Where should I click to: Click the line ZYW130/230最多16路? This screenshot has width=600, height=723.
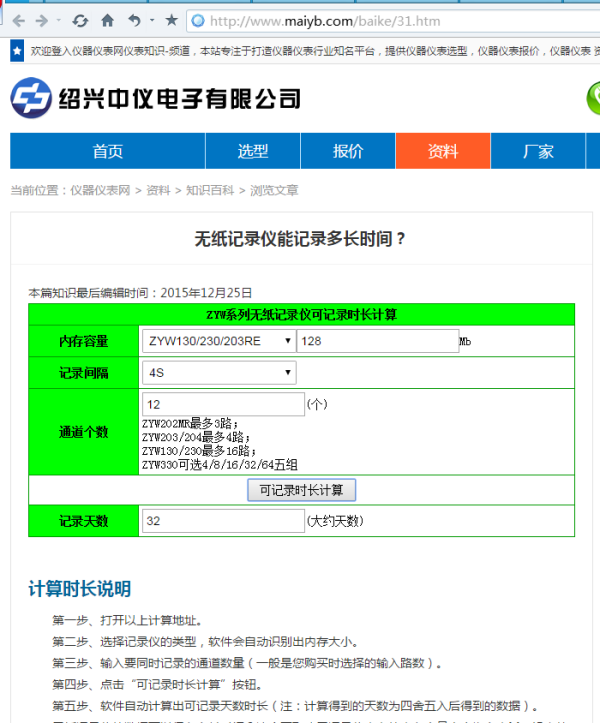click(199, 451)
